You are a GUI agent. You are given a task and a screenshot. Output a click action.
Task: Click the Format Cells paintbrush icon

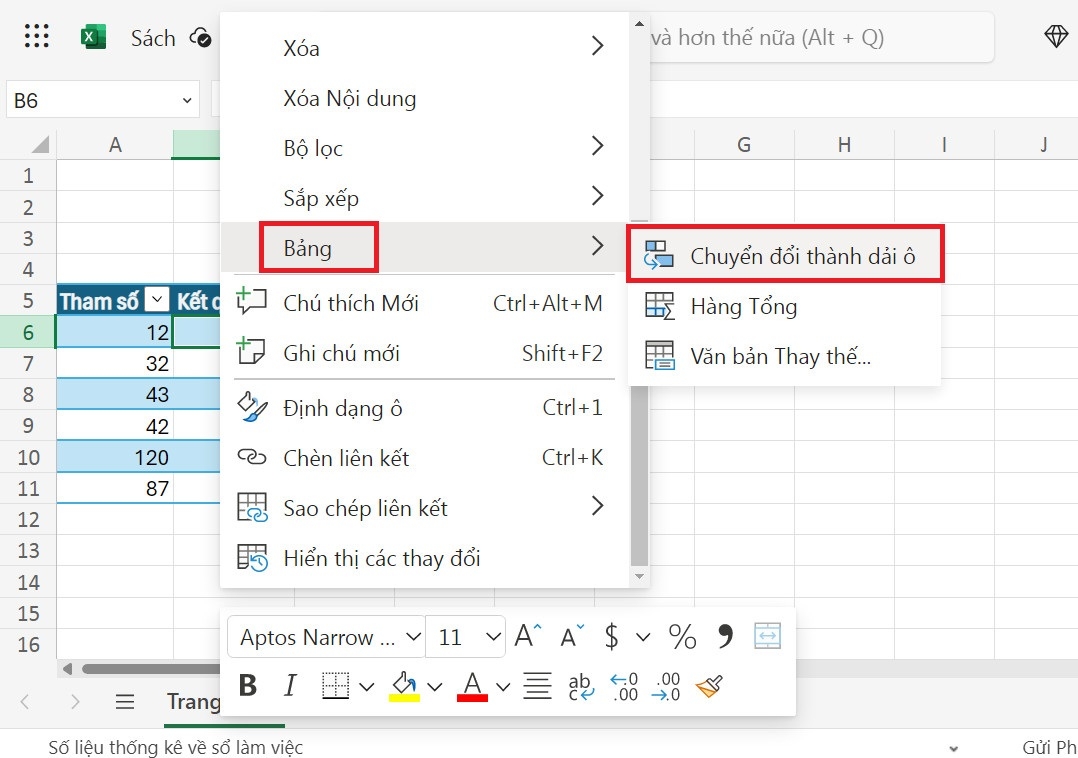point(252,407)
